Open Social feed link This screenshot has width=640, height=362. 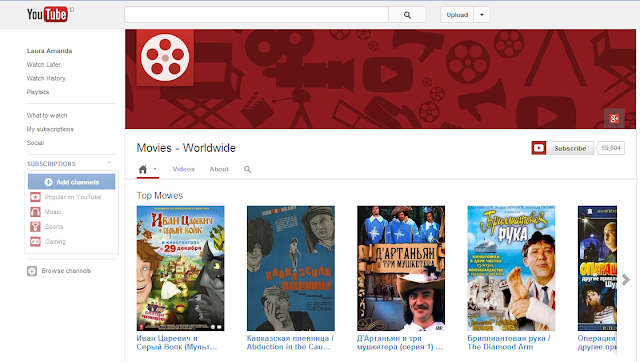click(35, 142)
